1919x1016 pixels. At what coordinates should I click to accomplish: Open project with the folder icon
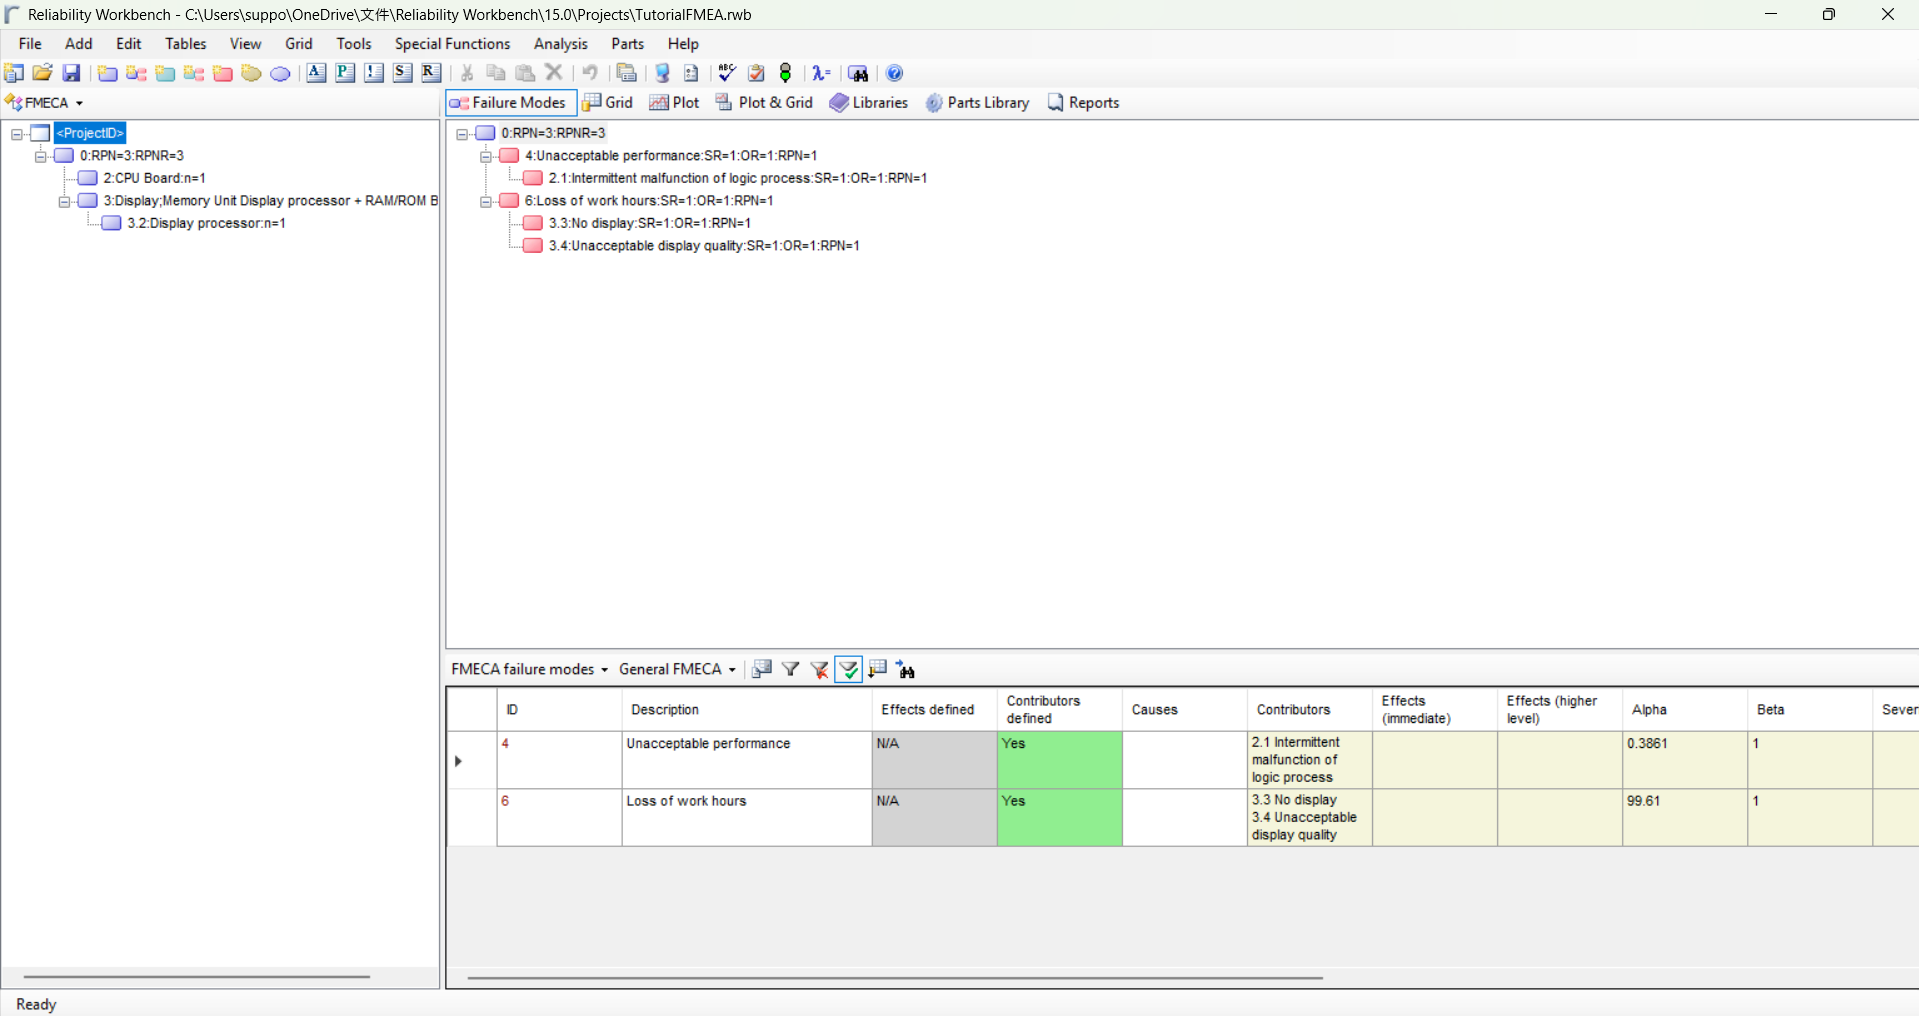pyautogui.click(x=42, y=73)
